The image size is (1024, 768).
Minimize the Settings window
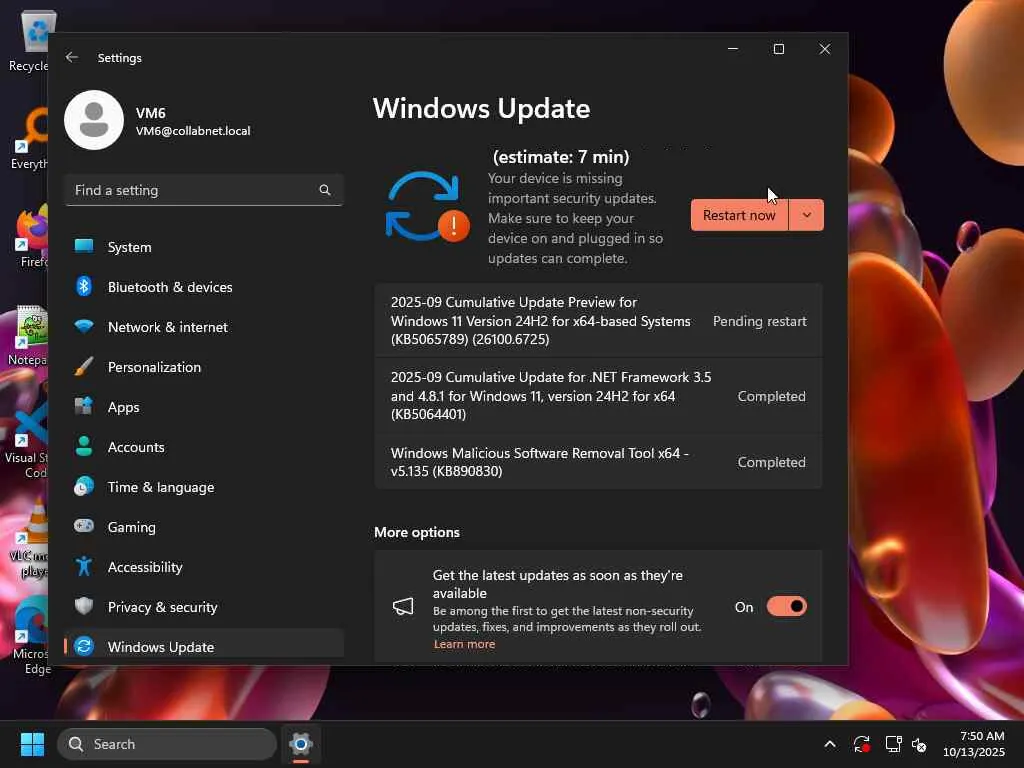tap(733, 49)
